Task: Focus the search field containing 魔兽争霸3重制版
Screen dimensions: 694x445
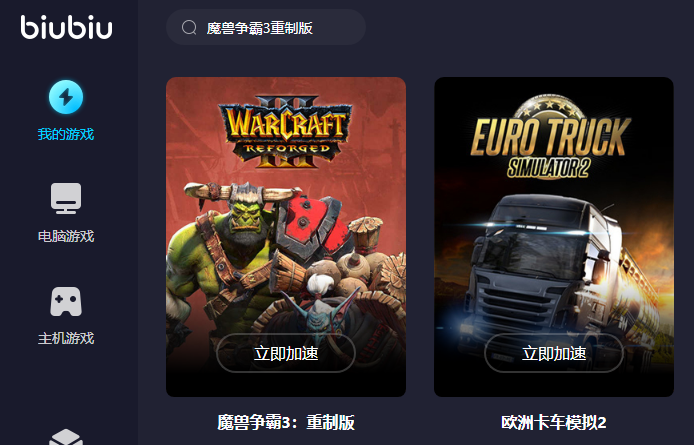Action: [x=266, y=27]
